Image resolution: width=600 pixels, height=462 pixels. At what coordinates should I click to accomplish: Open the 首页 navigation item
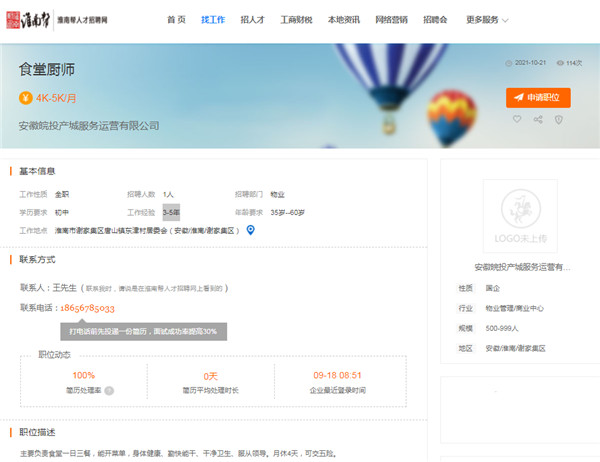176,20
